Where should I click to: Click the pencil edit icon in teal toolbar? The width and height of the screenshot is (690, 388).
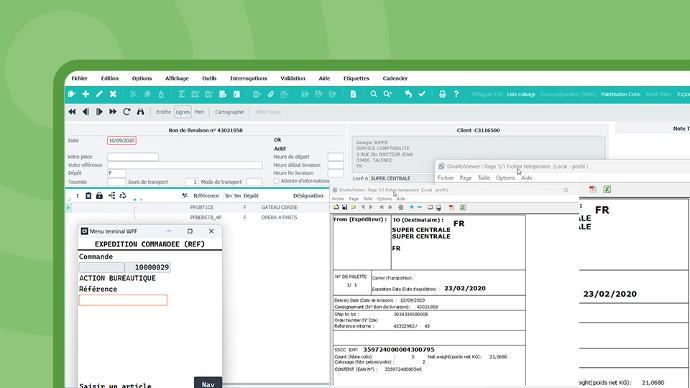pyautogui.click(x=99, y=94)
